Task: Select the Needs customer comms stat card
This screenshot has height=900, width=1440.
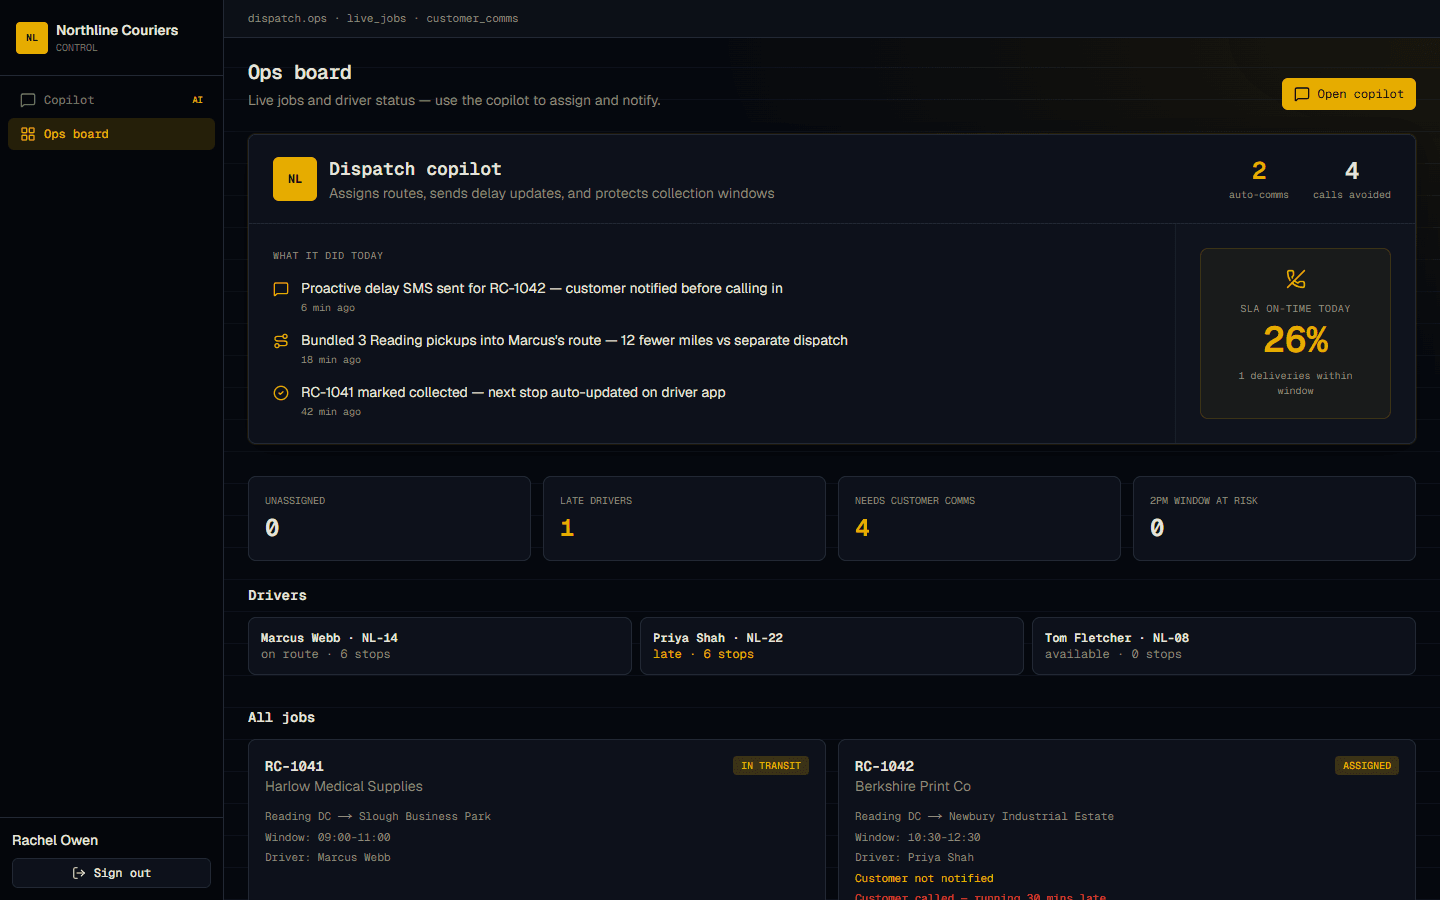Action: tap(979, 518)
